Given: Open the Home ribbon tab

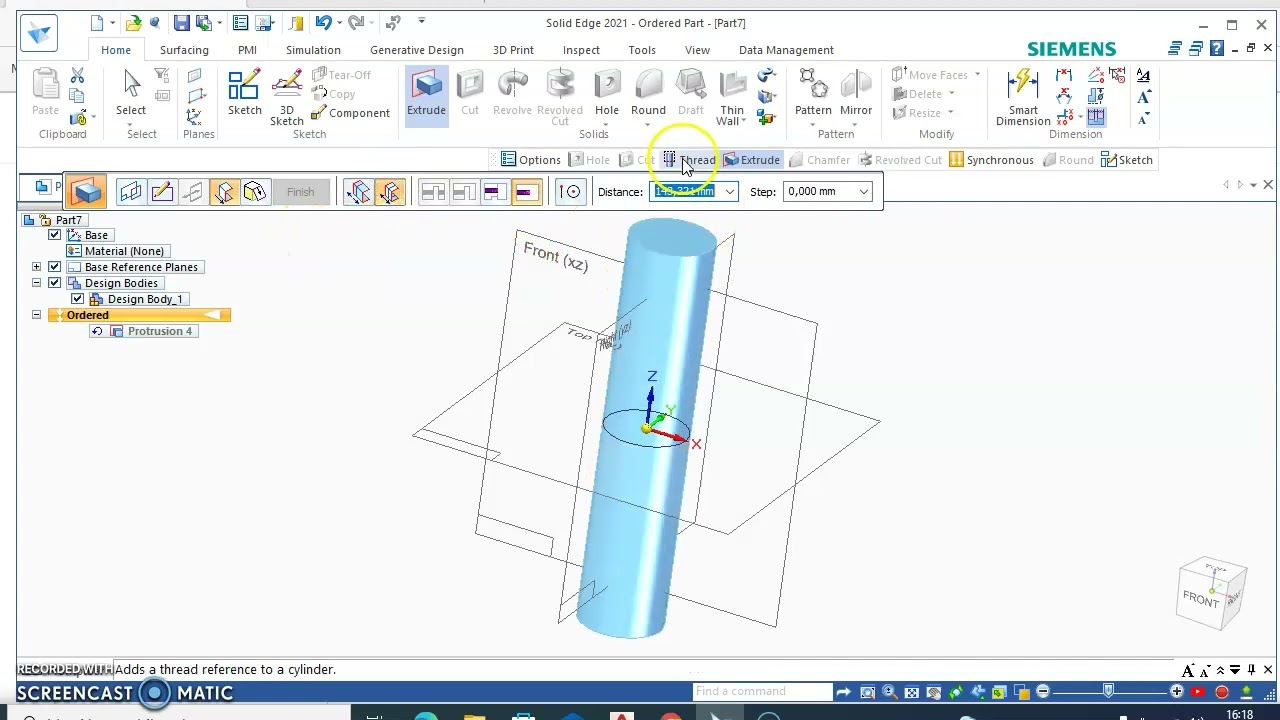Looking at the screenshot, I should click(x=115, y=50).
